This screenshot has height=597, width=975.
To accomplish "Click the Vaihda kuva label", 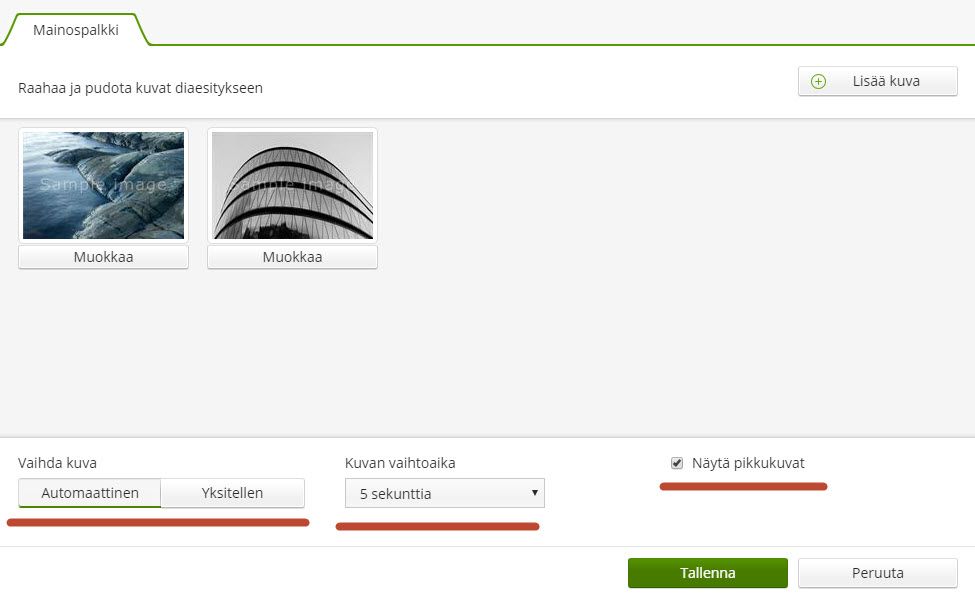I will click(57, 463).
